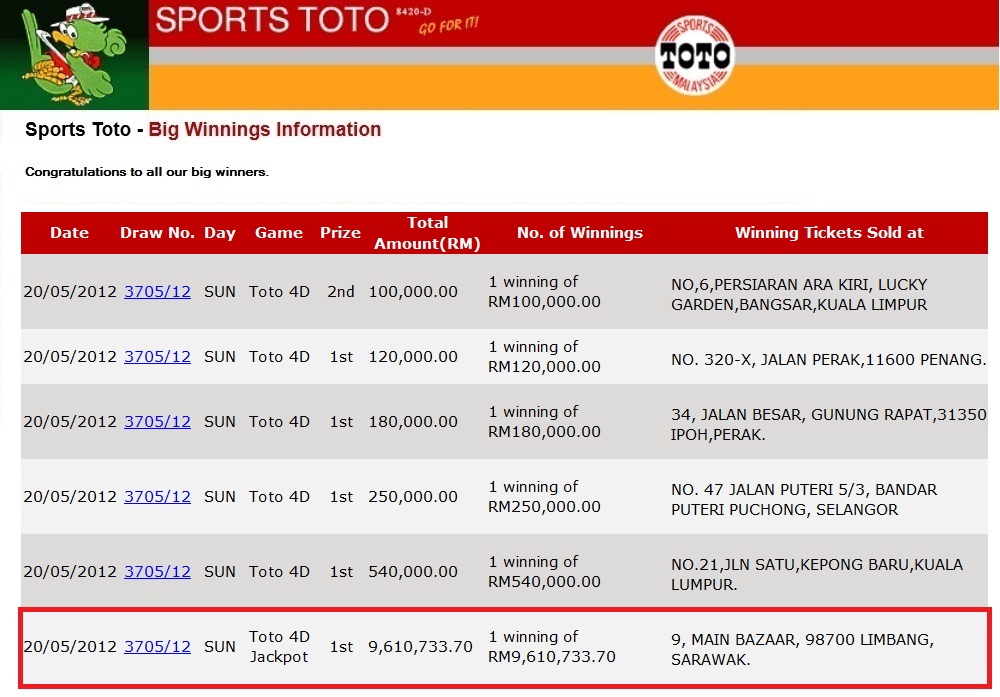The height and width of the screenshot is (697, 1000).
Task: Click the green parrot mascot logo
Action: pyautogui.click(x=74, y=55)
